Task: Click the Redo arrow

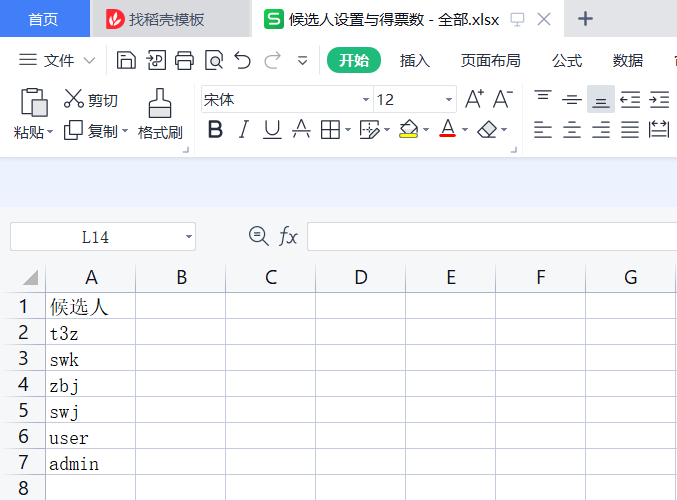Action: 272,60
